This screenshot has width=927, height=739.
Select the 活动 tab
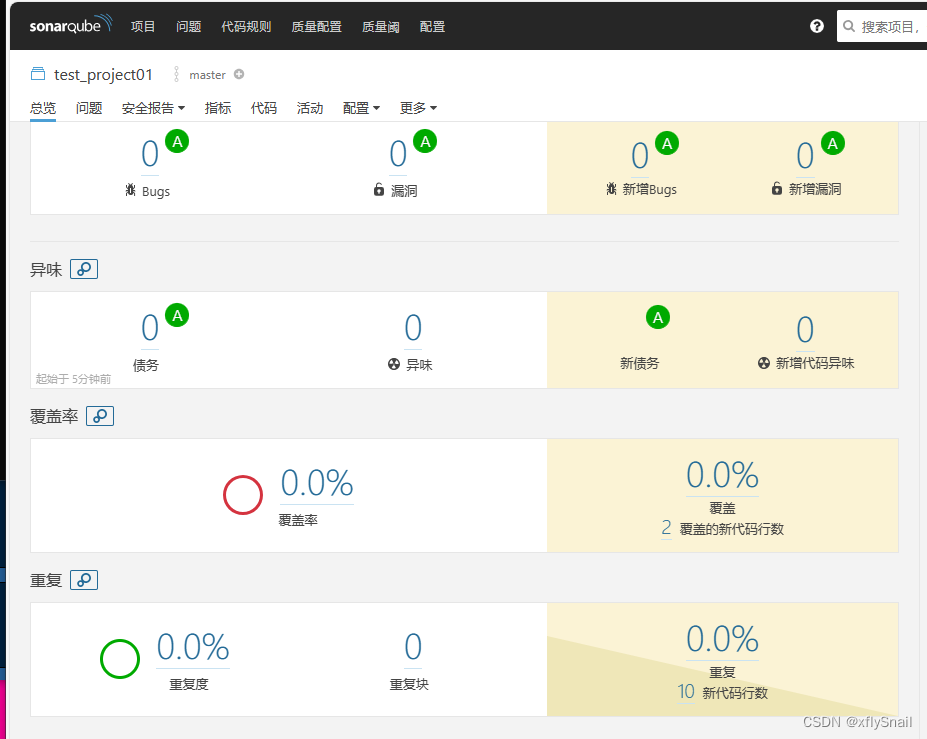click(x=310, y=108)
